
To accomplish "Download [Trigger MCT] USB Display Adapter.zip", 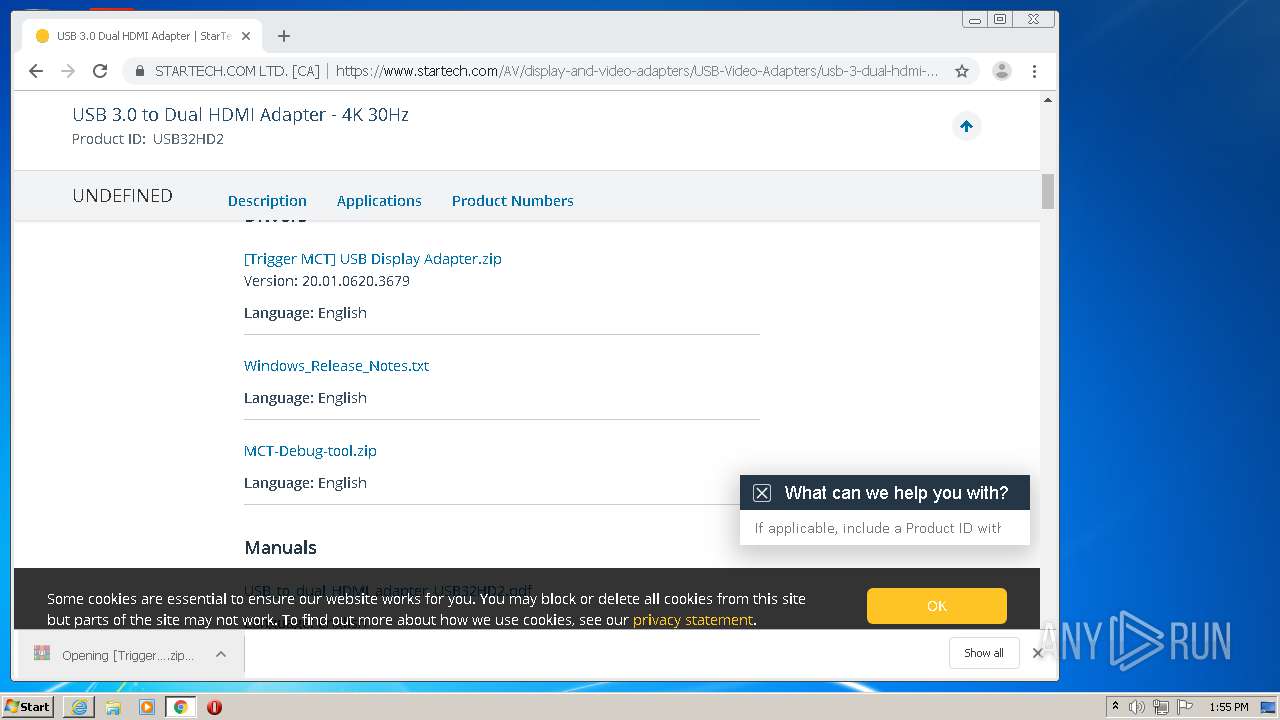I will click(373, 259).
